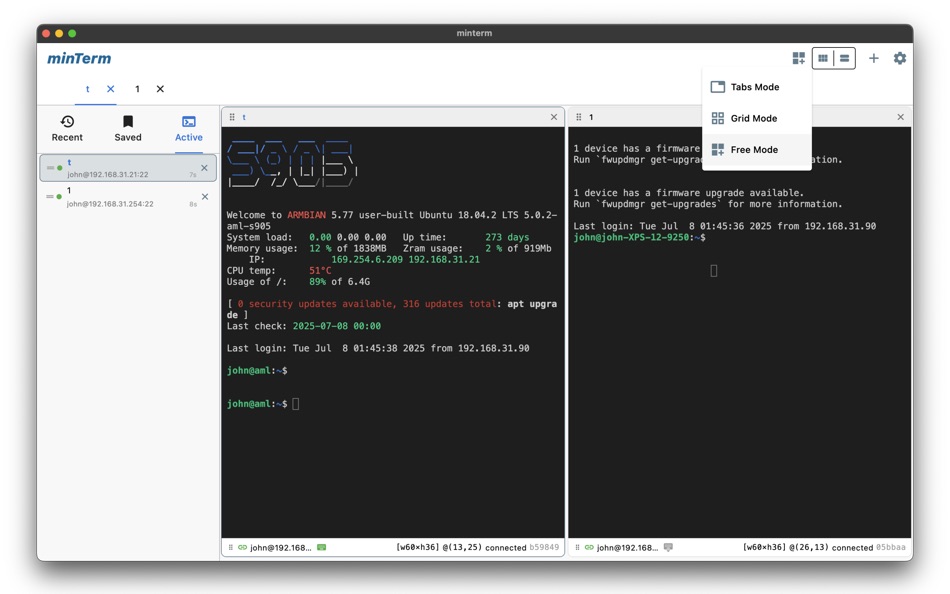The height and width of the screenshot is (594, 950).
Task: Switch to the session tab labelled t
Action: tap(87, 88)
